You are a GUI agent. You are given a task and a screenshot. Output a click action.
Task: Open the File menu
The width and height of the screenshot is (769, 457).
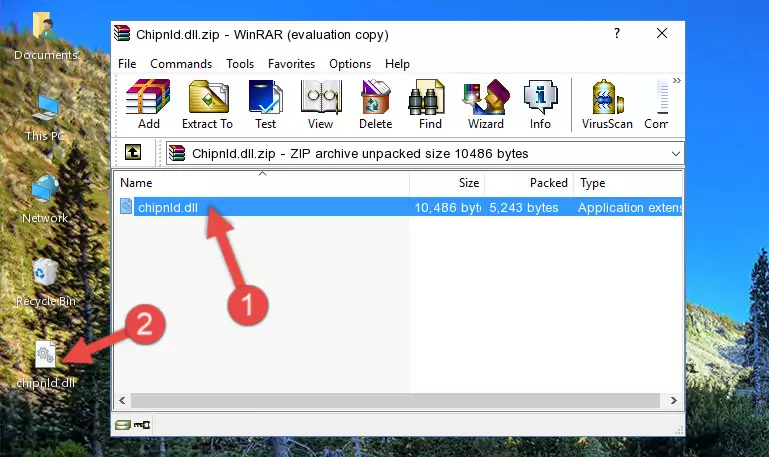click(127, 64)
